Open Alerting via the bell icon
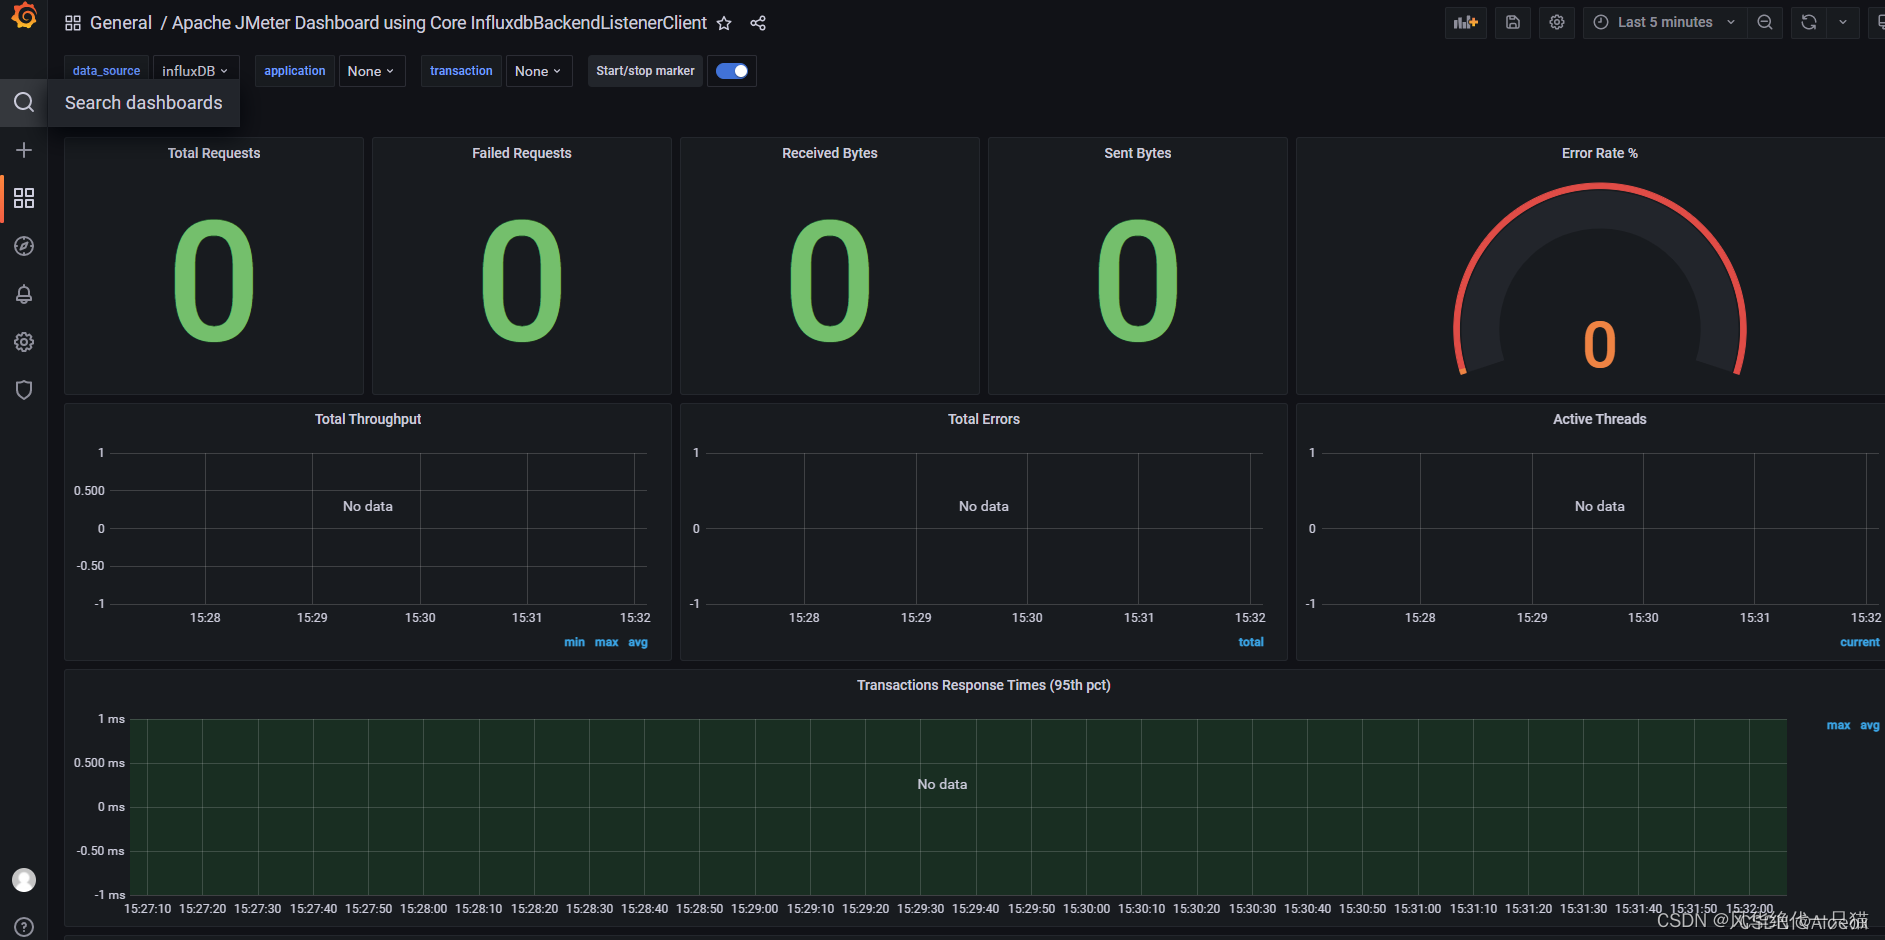The height and width of the screenshot is (940, 1885). pyautogui.click(x=23, y=294)
